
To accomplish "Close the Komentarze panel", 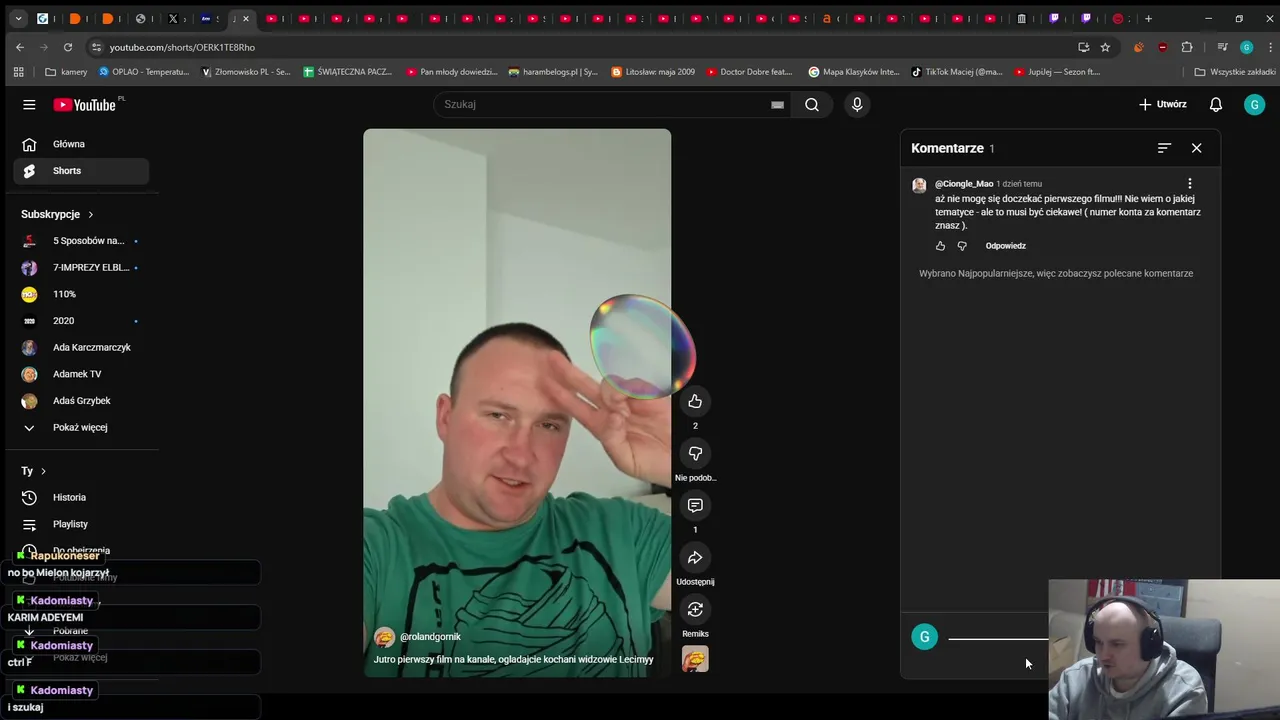I will coord(1196,148).
